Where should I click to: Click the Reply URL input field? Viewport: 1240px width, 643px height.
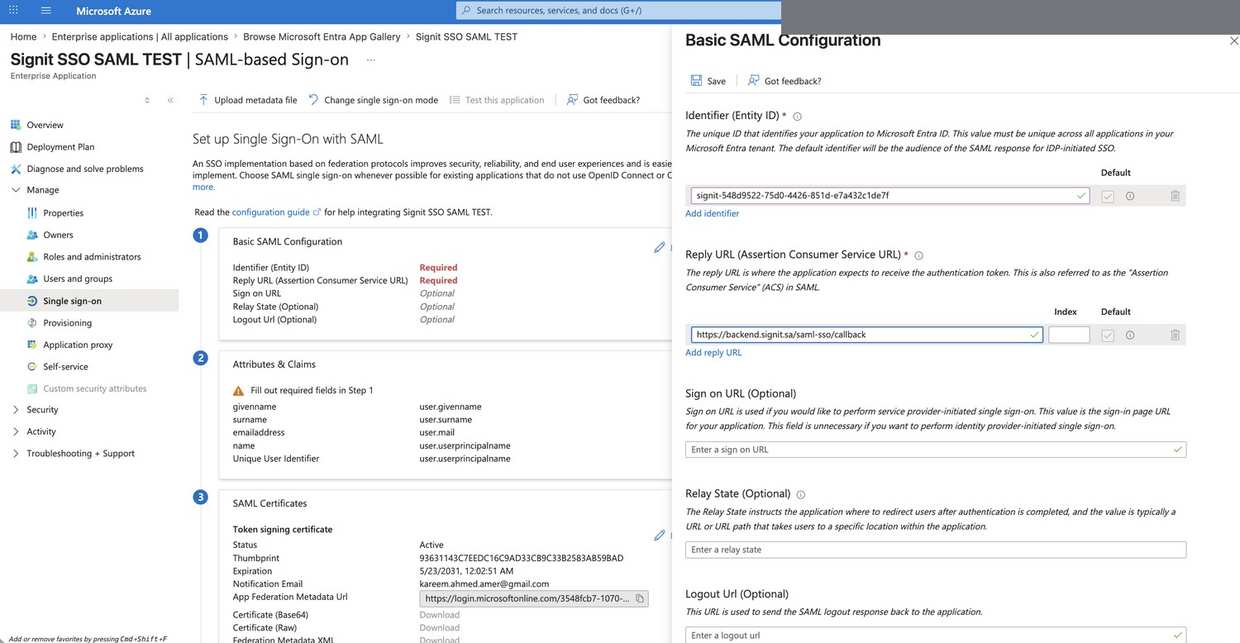tap(867, 335)
